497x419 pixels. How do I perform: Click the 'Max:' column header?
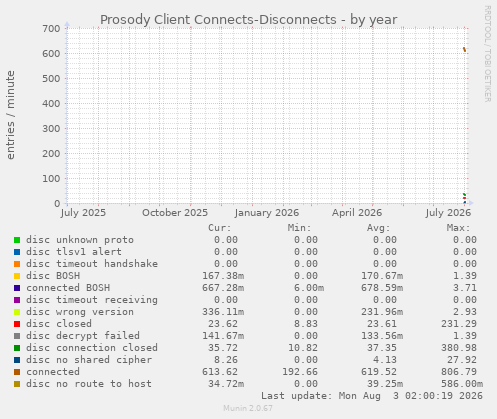(458, 228)
